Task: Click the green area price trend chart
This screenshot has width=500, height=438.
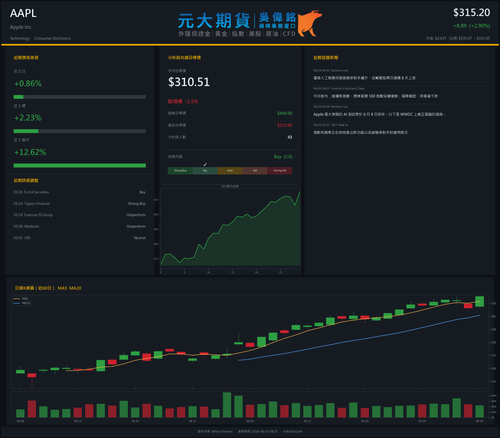Action: tap(230, 229)
